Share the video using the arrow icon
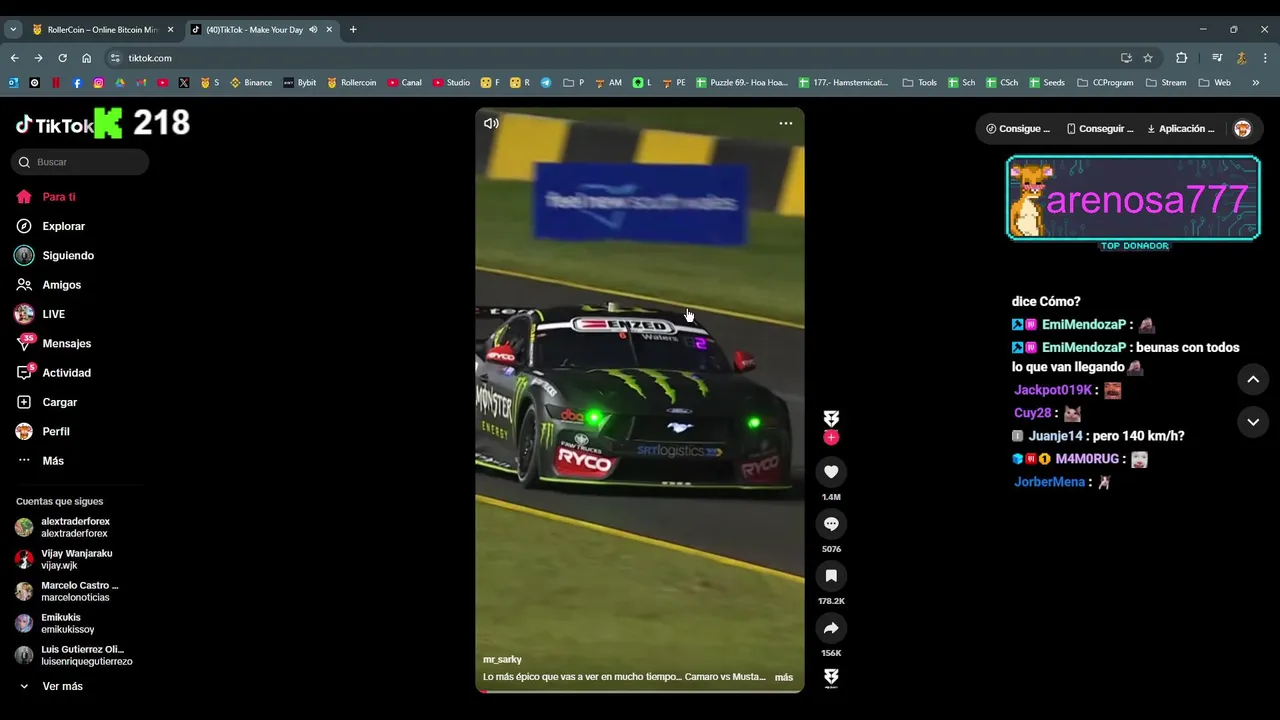 [831, 628]
